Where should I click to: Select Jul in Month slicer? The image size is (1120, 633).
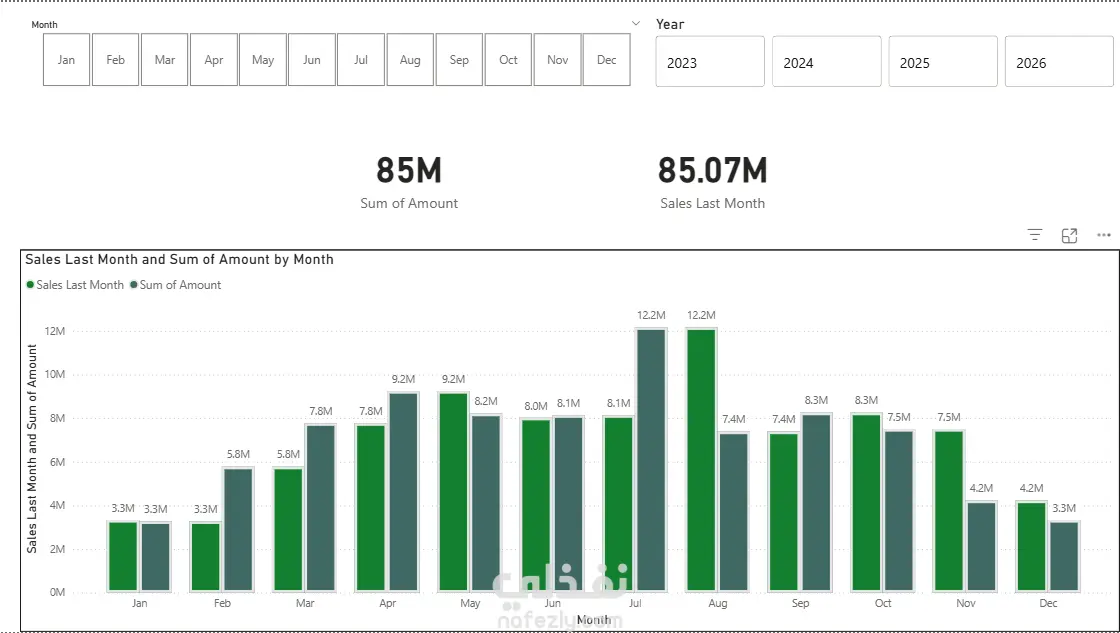[x=361, y=60]
